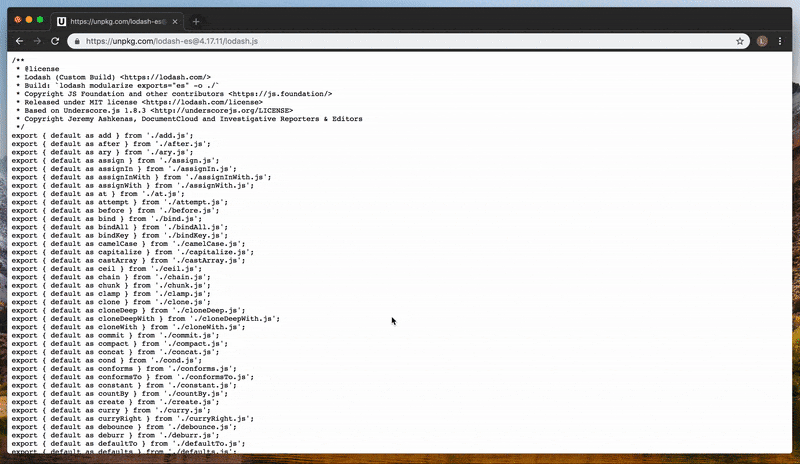Screen dimensions: 800x464
Task: Click the export line for './at.js'
Action: point(98,194)
